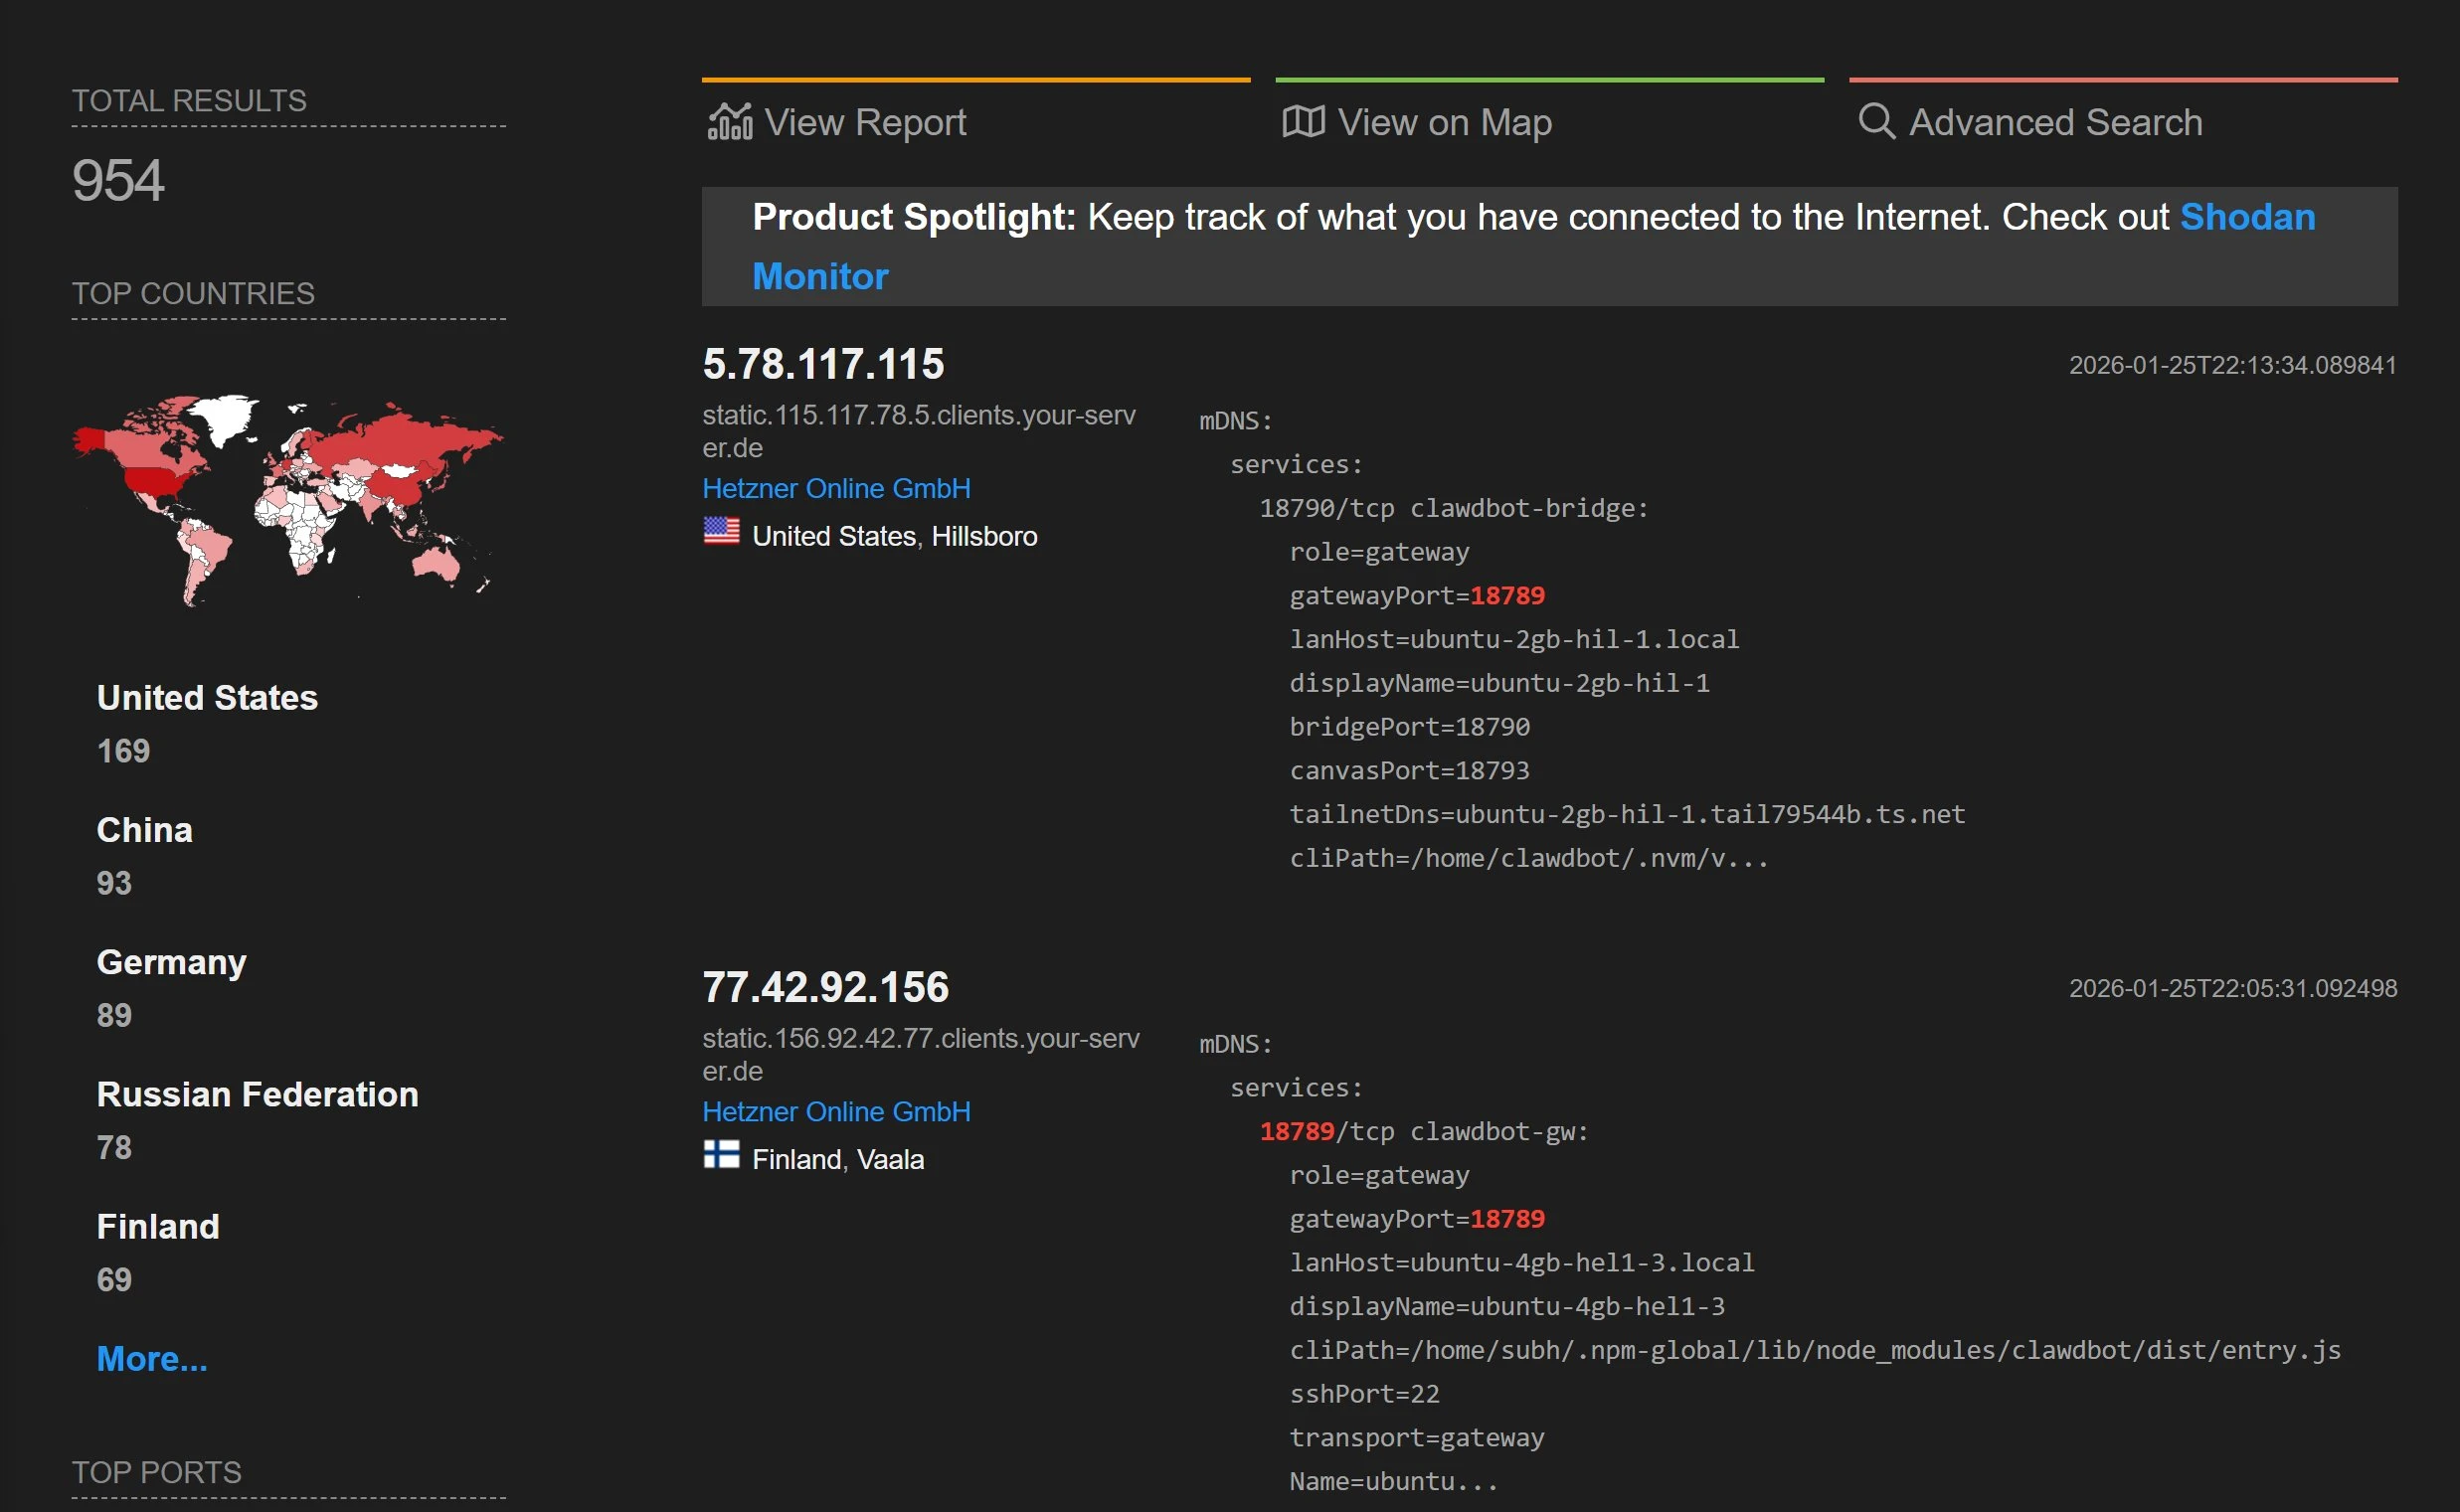This screenshot has height=1512, width=2460.
Task: Click the red 18789 gatewayPort value
Action: point(1508,595)
